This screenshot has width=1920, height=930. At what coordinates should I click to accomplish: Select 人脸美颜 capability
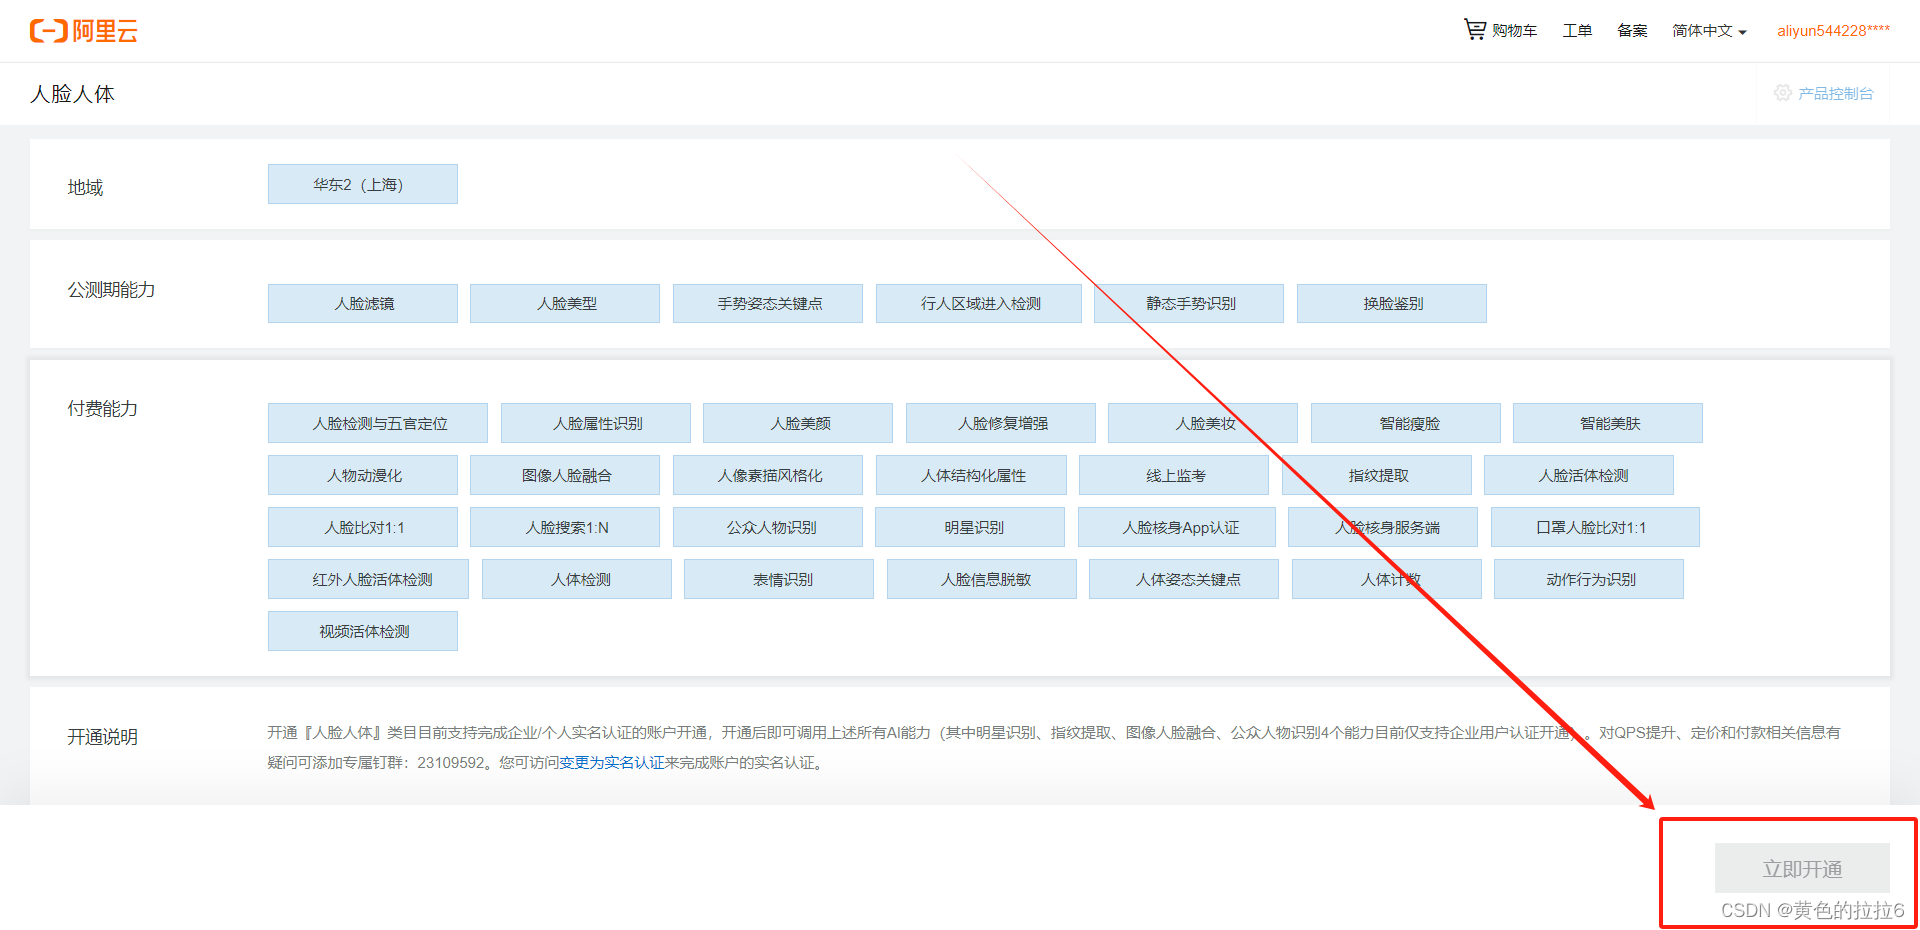point(798,423)
